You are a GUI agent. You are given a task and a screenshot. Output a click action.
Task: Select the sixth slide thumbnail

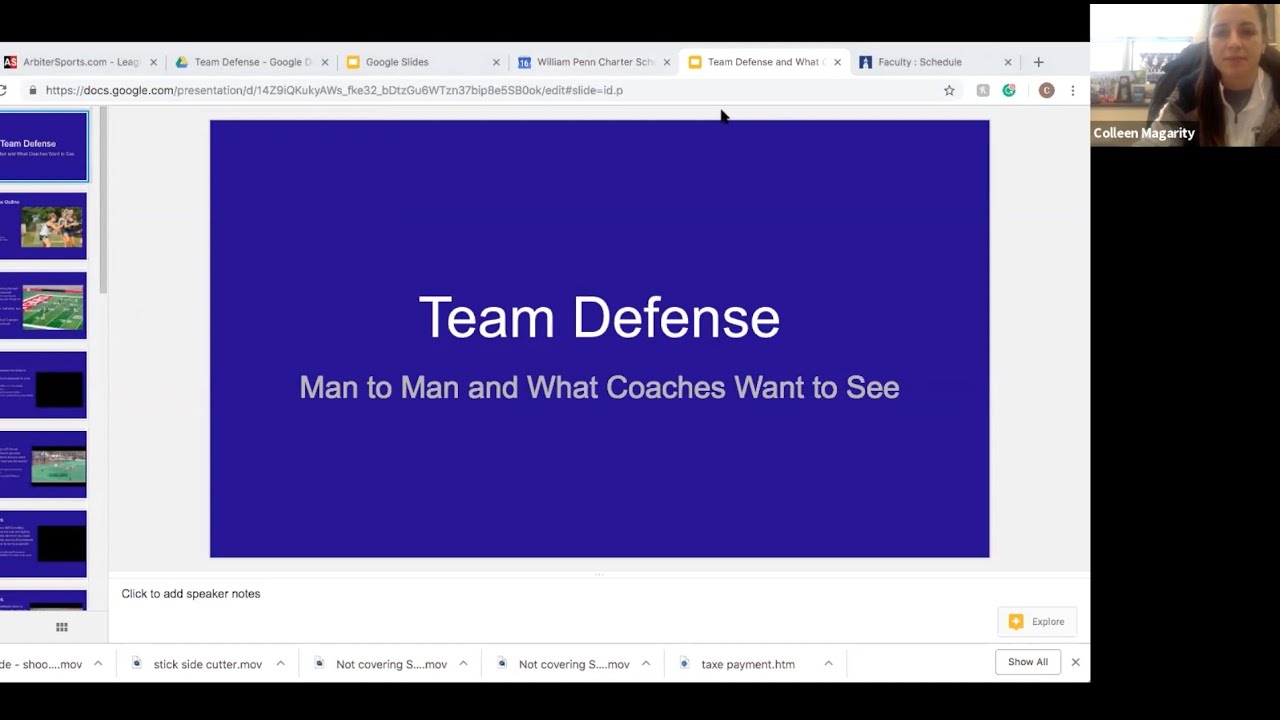(x=43, y=544)
